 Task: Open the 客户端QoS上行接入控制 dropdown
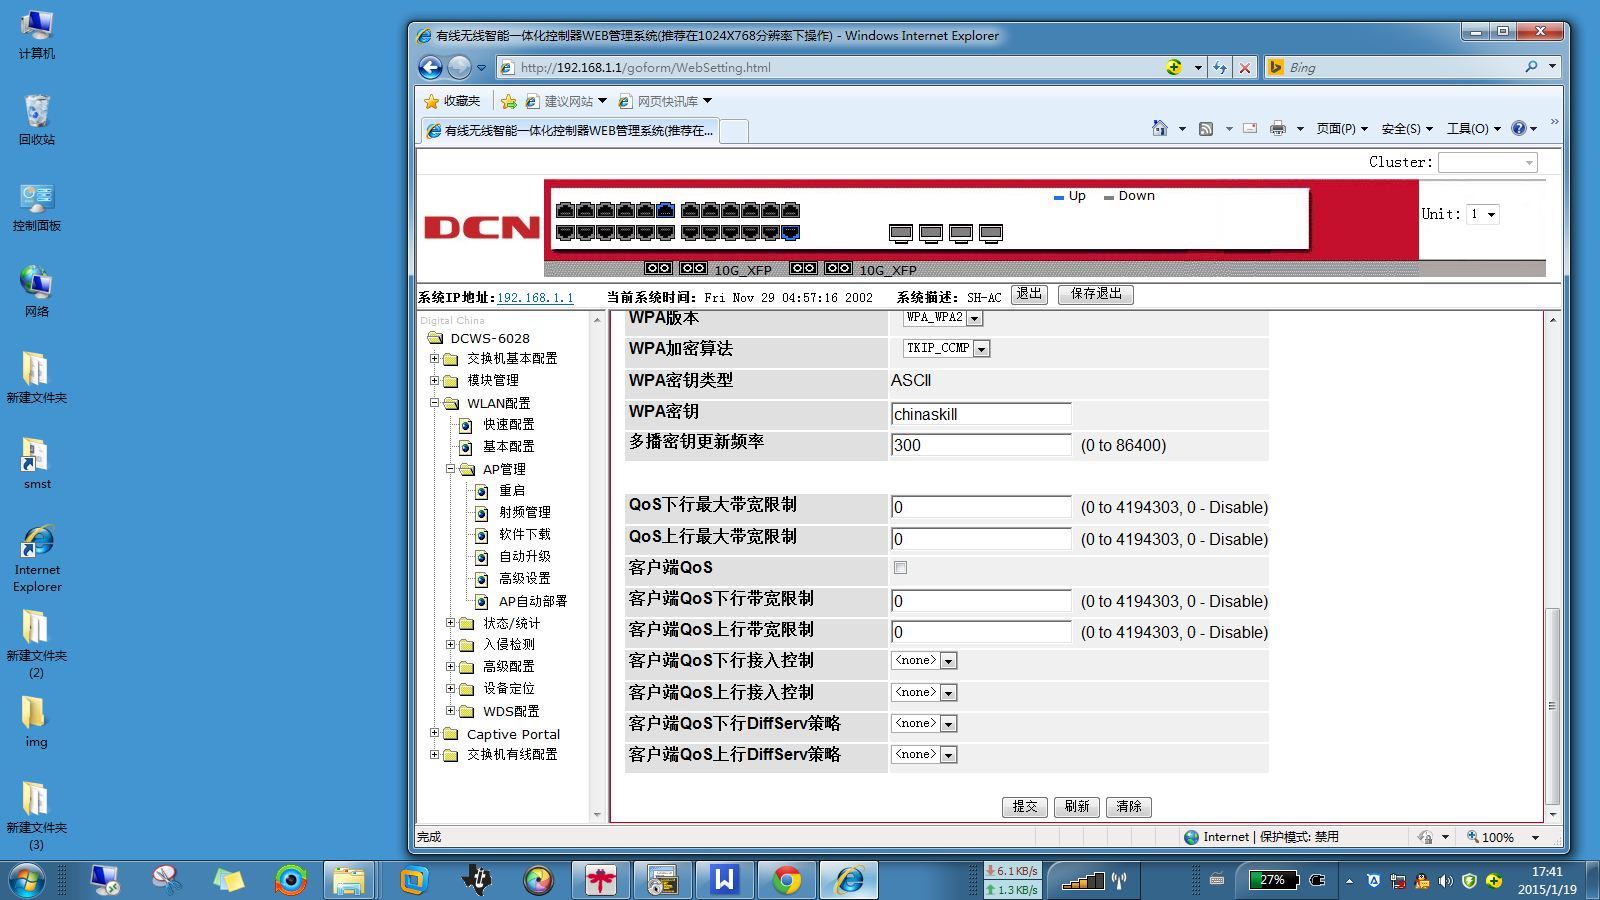tap(924, 693)
